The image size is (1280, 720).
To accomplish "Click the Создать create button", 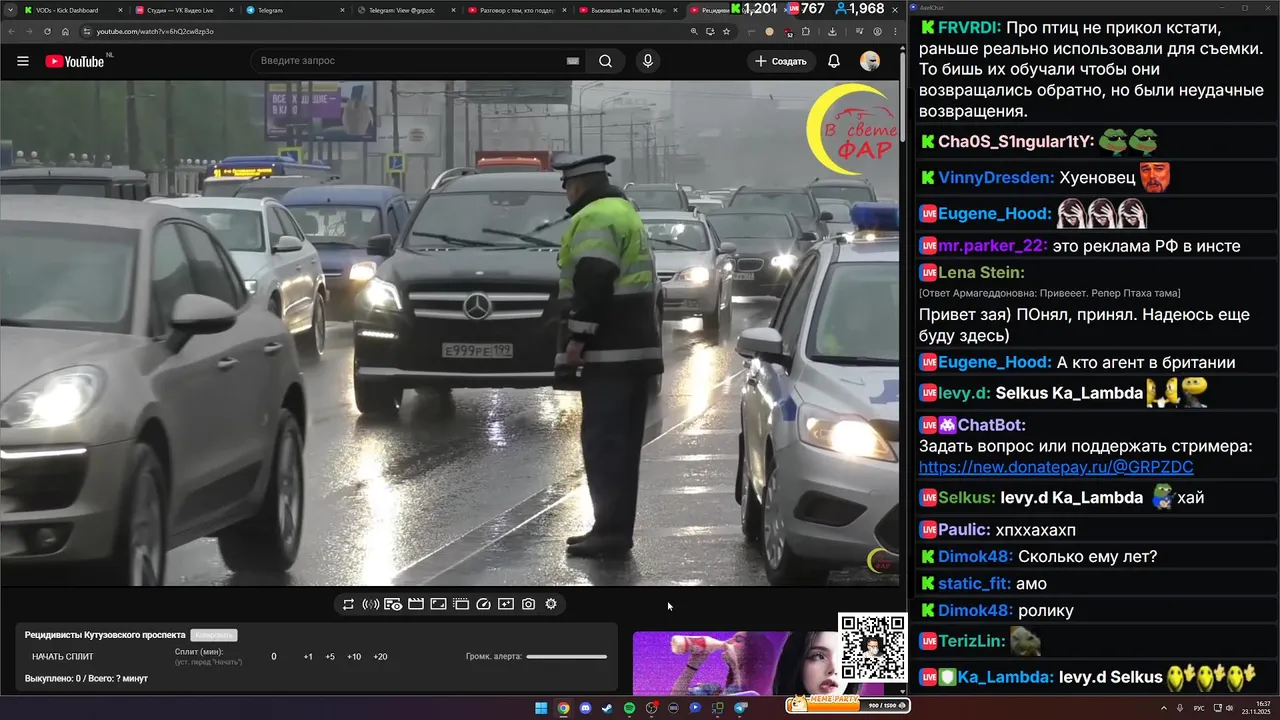I will 781,61.
